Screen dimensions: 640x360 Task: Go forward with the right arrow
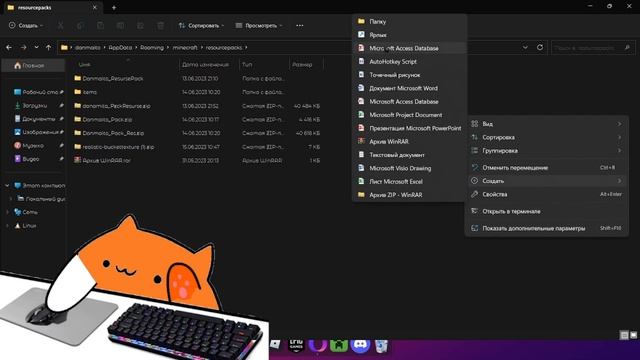(x=23, y=47)
